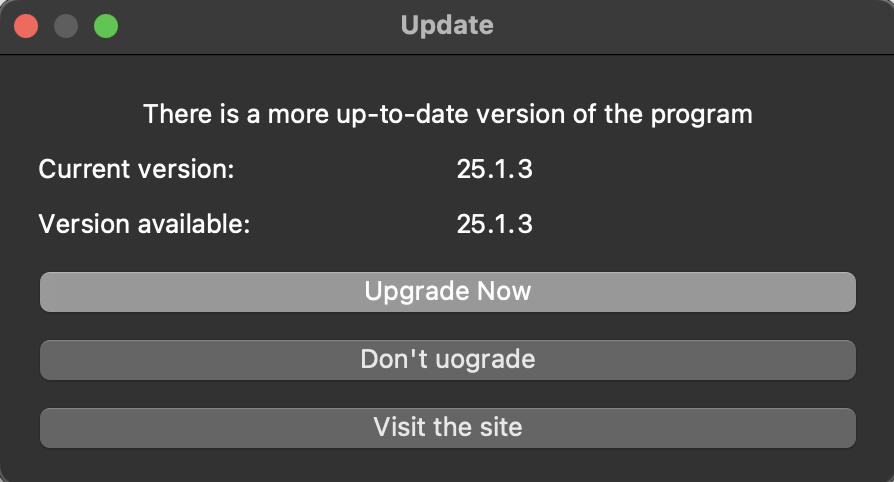Click the green zoom window button

pos(106,26)
